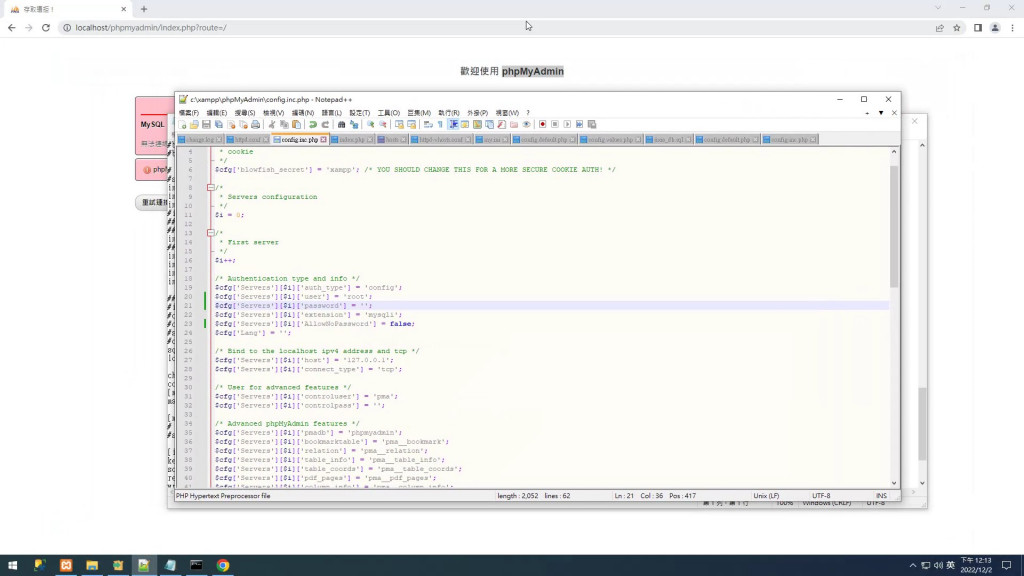
Task: Start macro recording with the red dot icon
Action: click(542, 125)
